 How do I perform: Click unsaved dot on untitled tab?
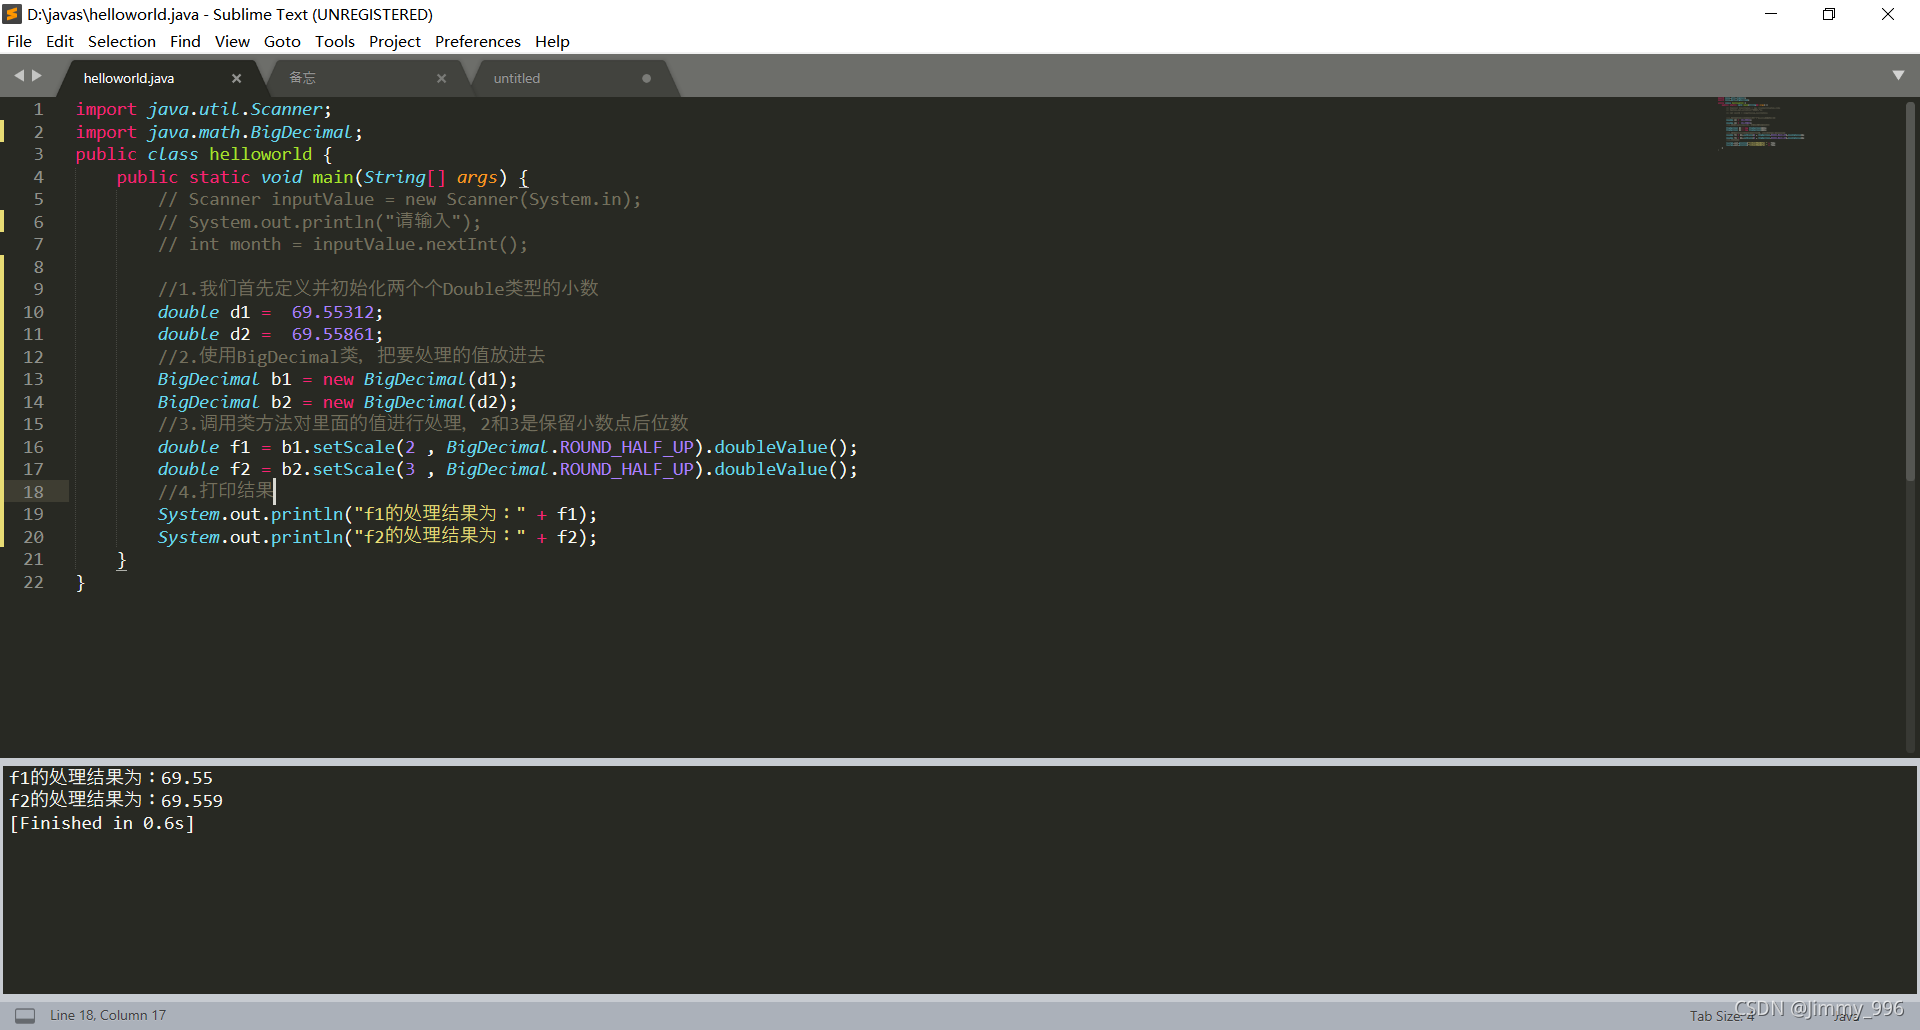tap(646, 78)
